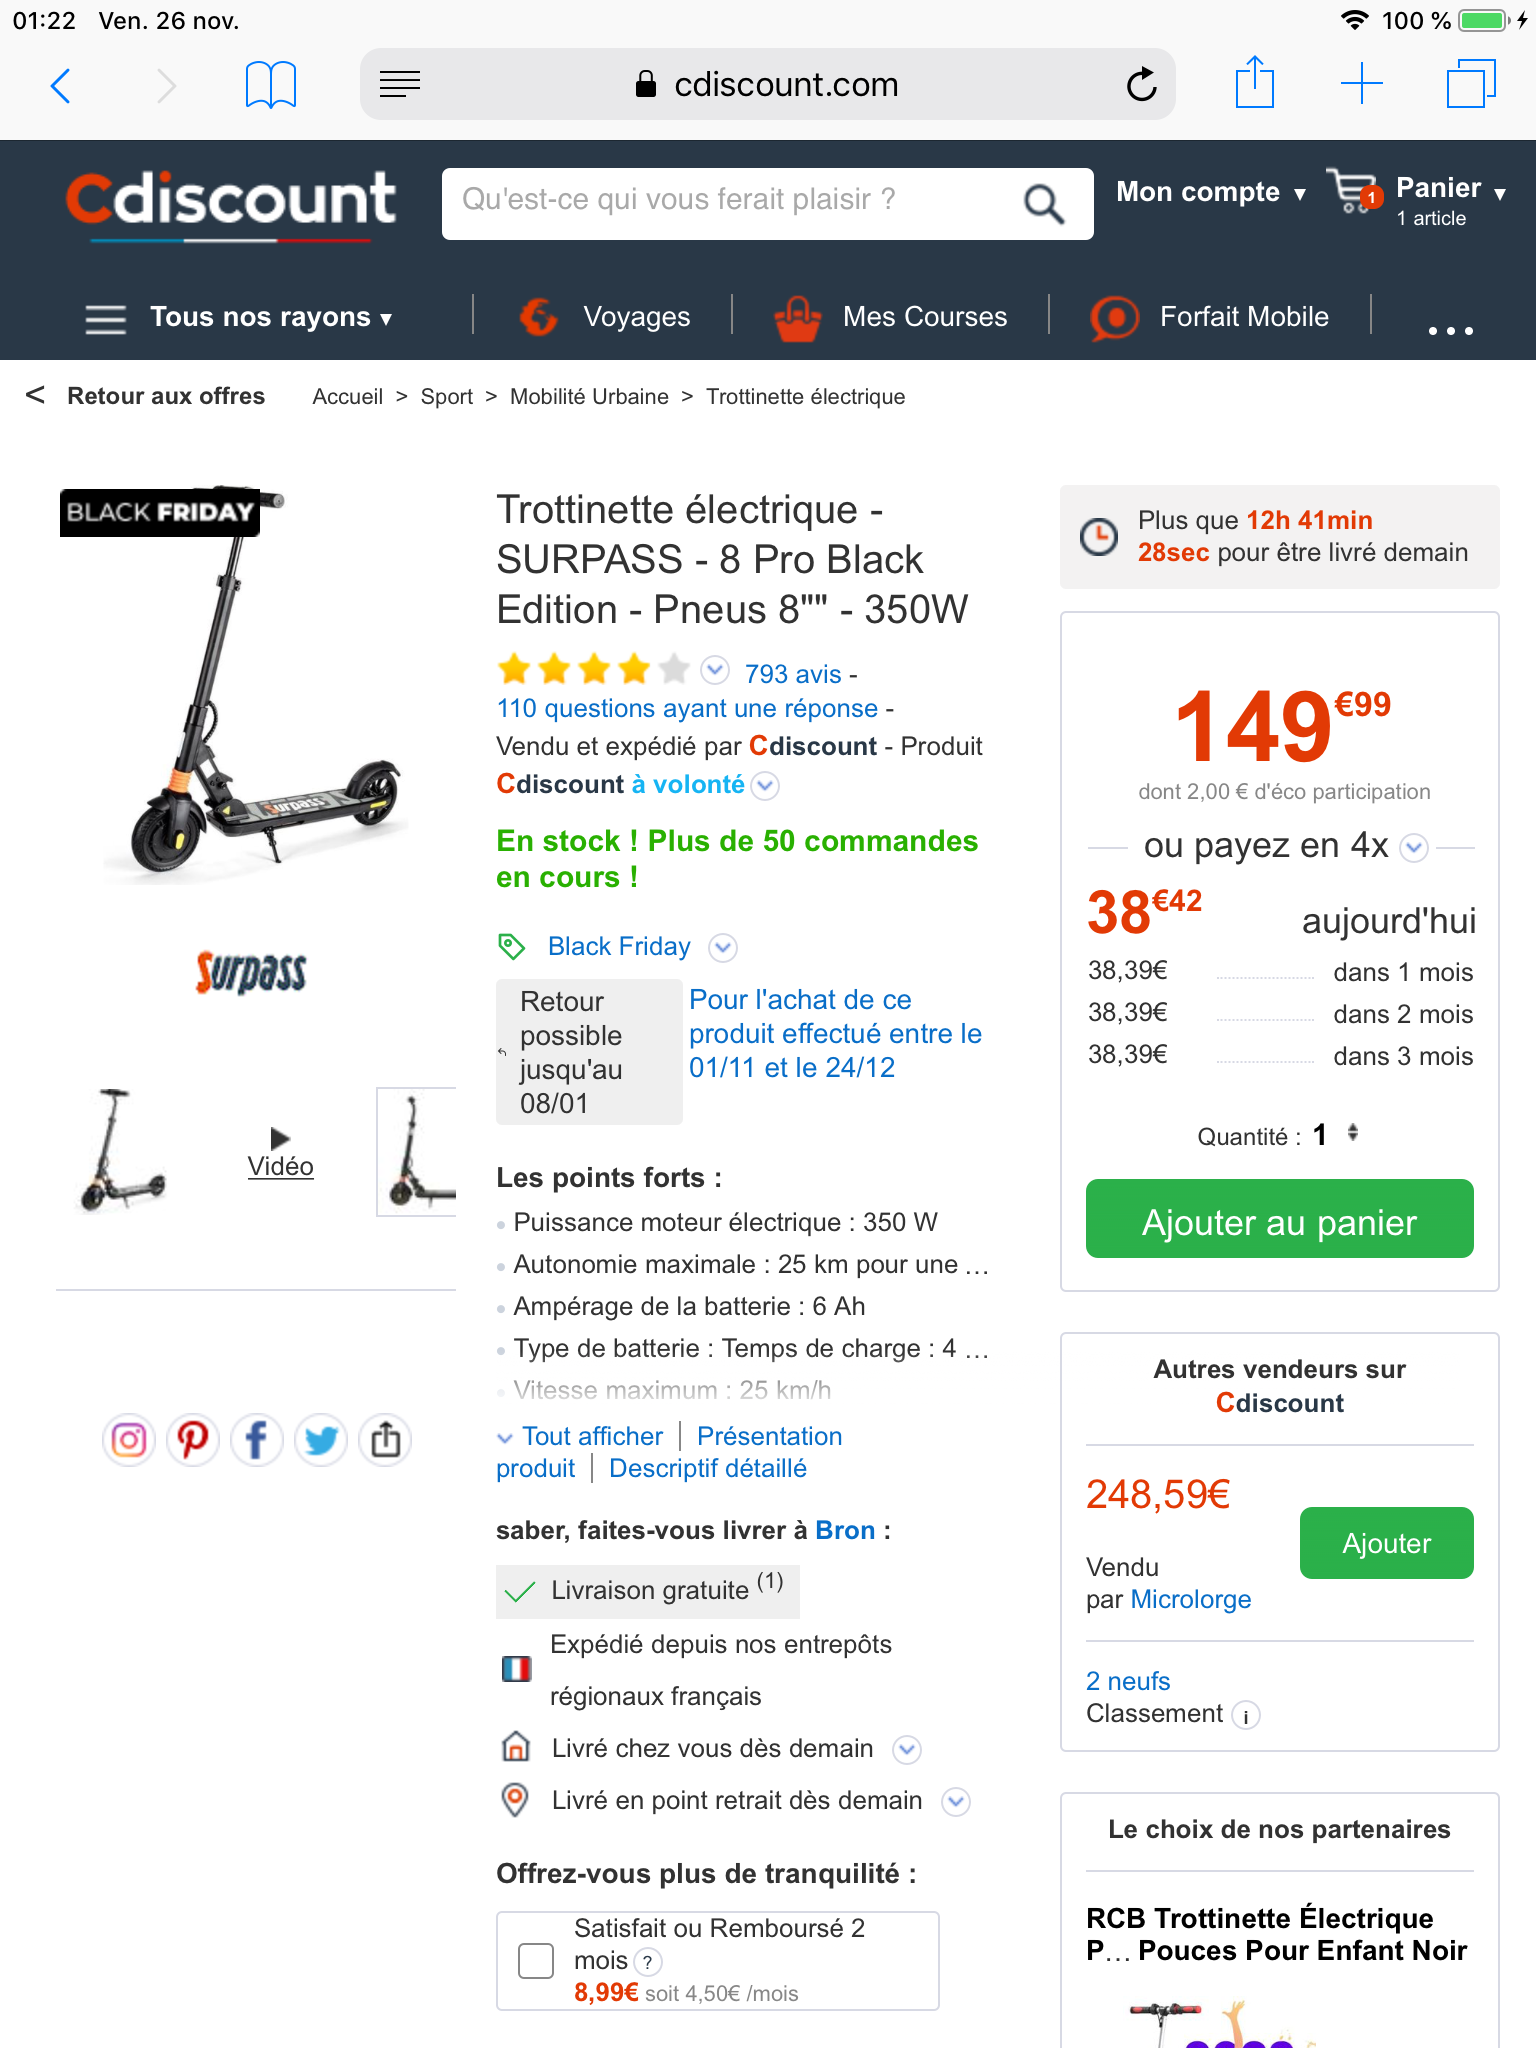
Task: Reload the cdiscount.com page
Action: [1141, 85]
